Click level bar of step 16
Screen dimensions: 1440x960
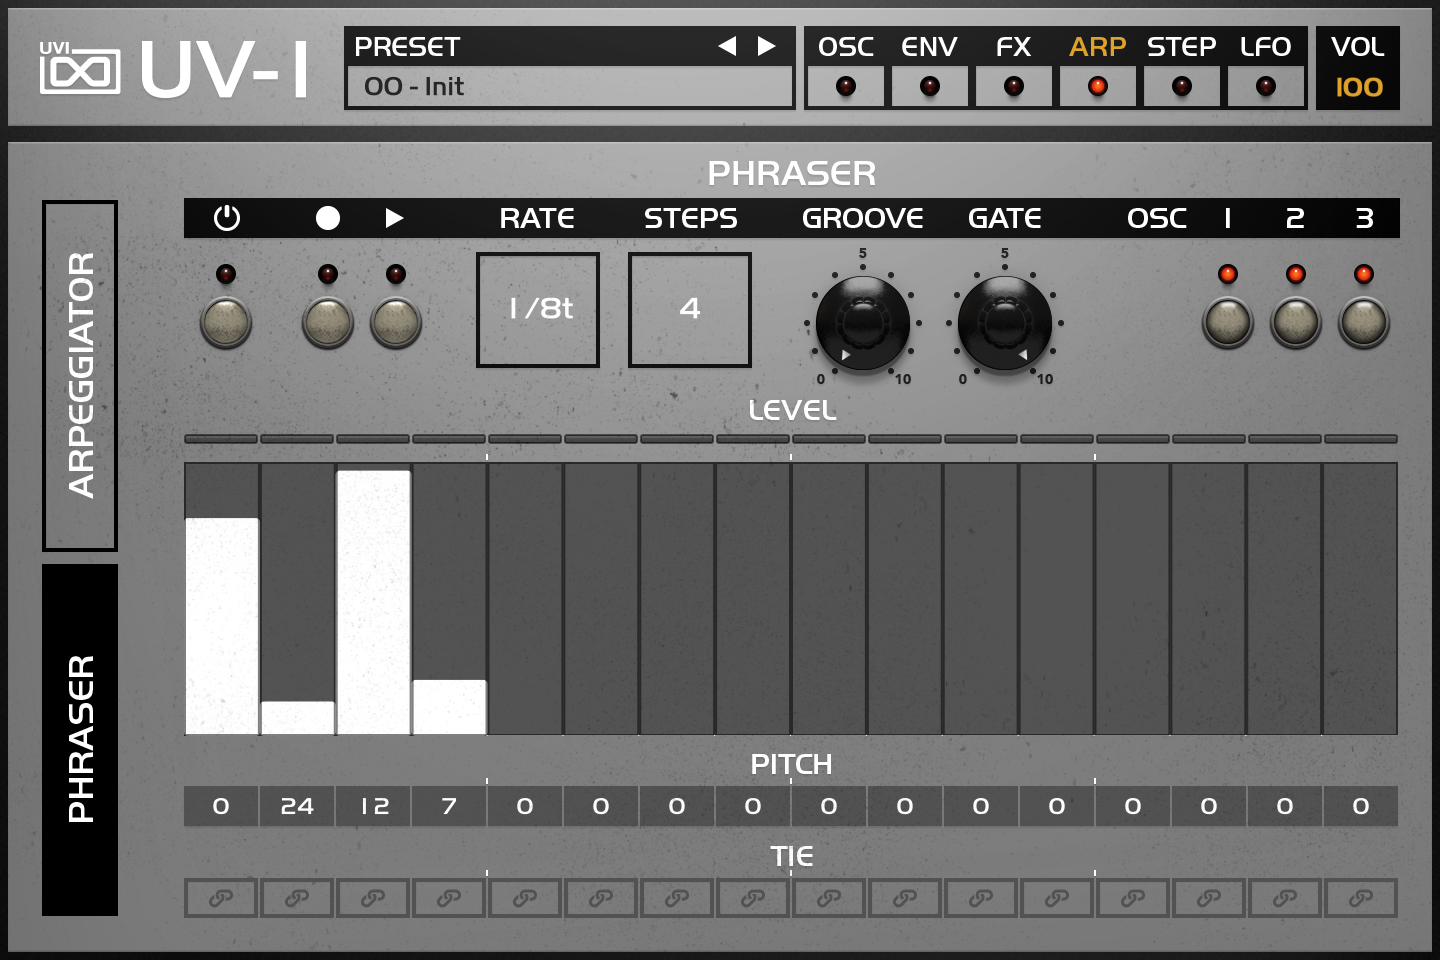pos(1361,598)
